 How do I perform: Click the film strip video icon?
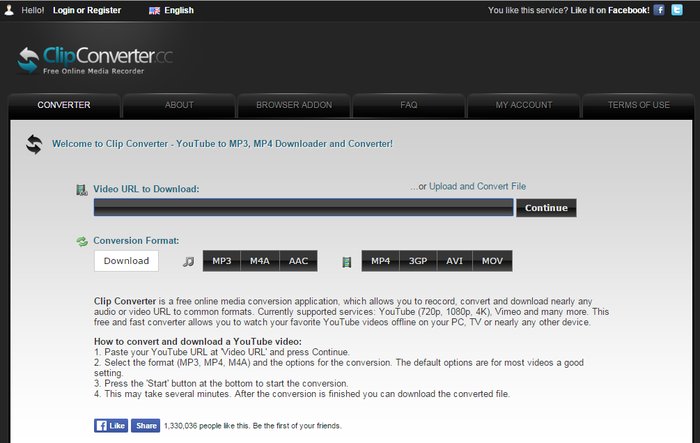click(346, 262)
